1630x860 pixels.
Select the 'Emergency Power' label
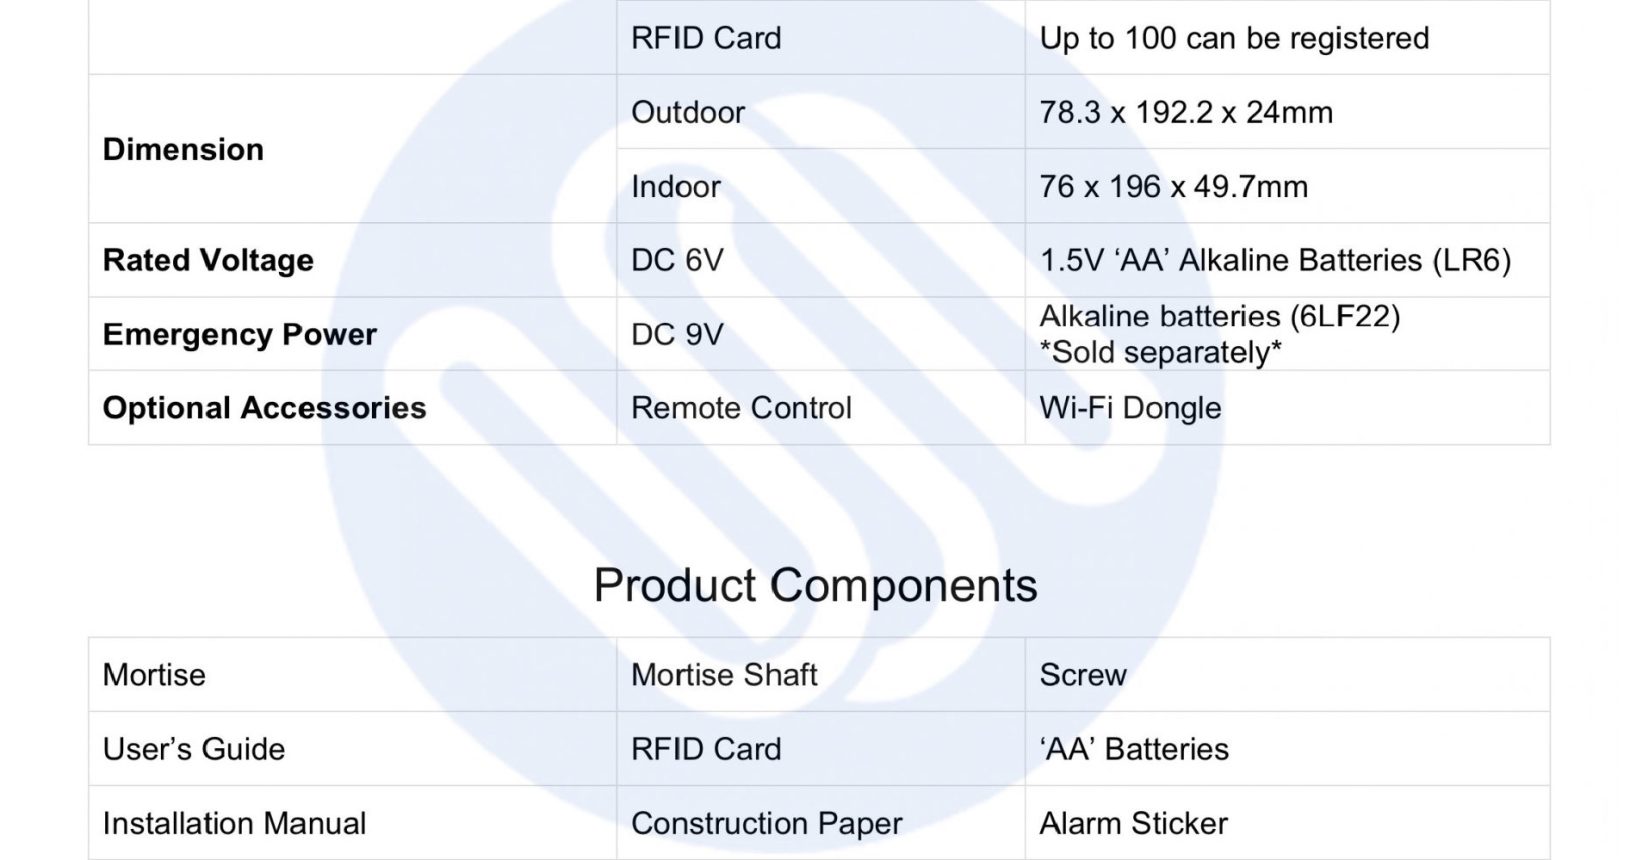[x=240, y=334]
